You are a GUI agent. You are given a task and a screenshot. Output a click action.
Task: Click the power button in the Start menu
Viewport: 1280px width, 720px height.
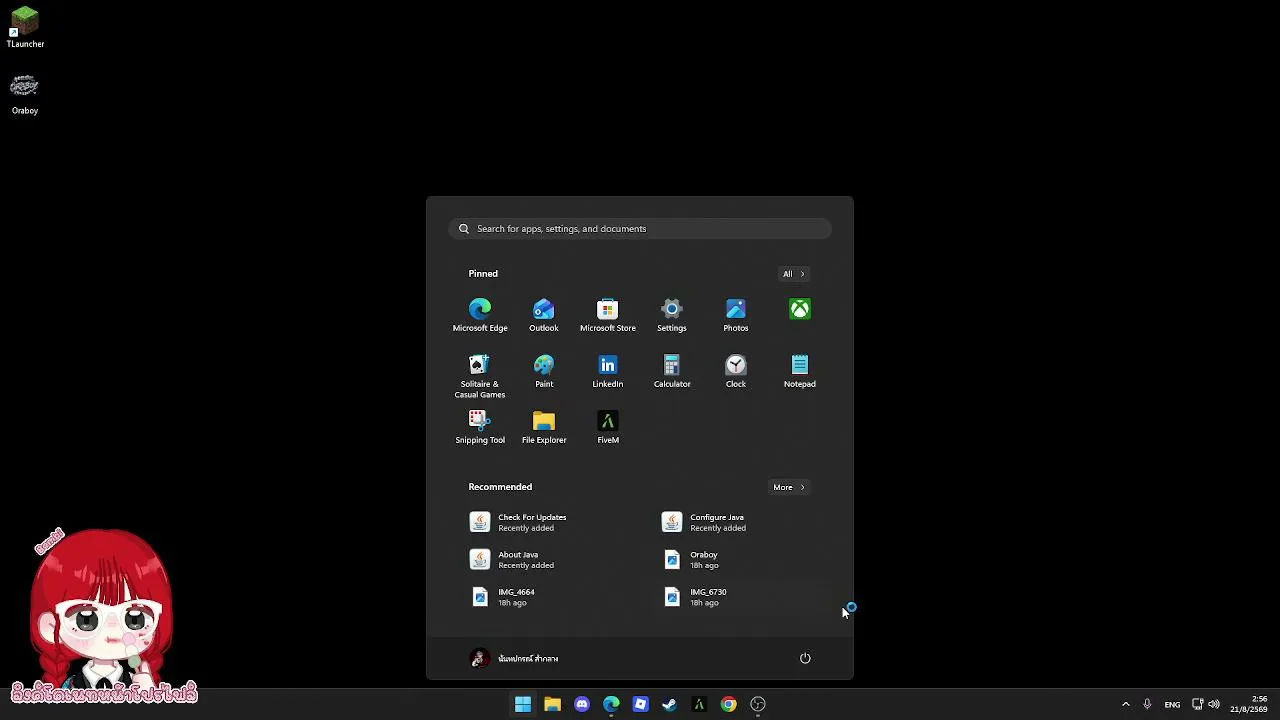[x=805, y=658]
